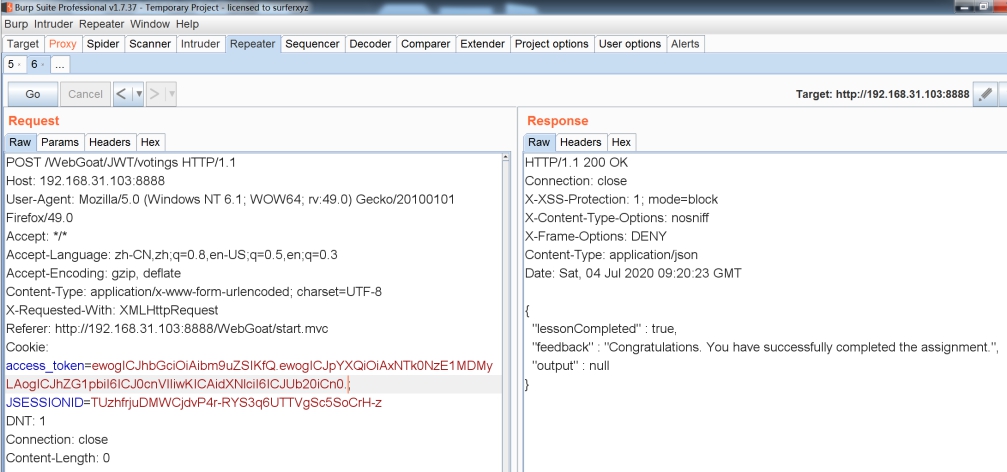Click the Content-Length: 0 line
This screenshot has height=472, width=1007.
pyautogui.click(x=58, y=458)
